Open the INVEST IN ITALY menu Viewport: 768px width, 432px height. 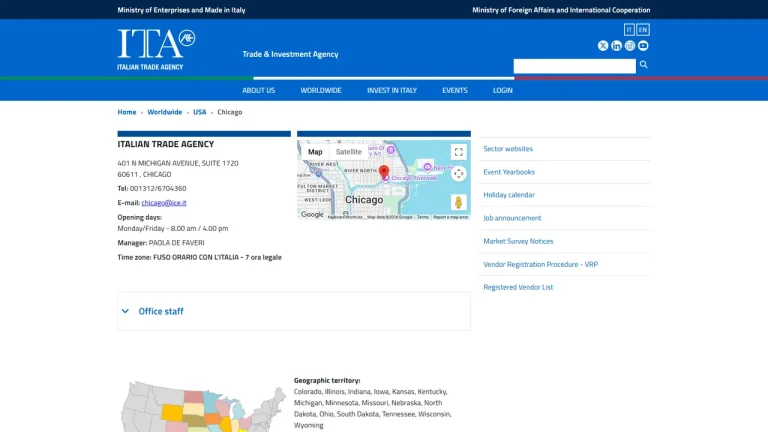[x=392, y=90]
